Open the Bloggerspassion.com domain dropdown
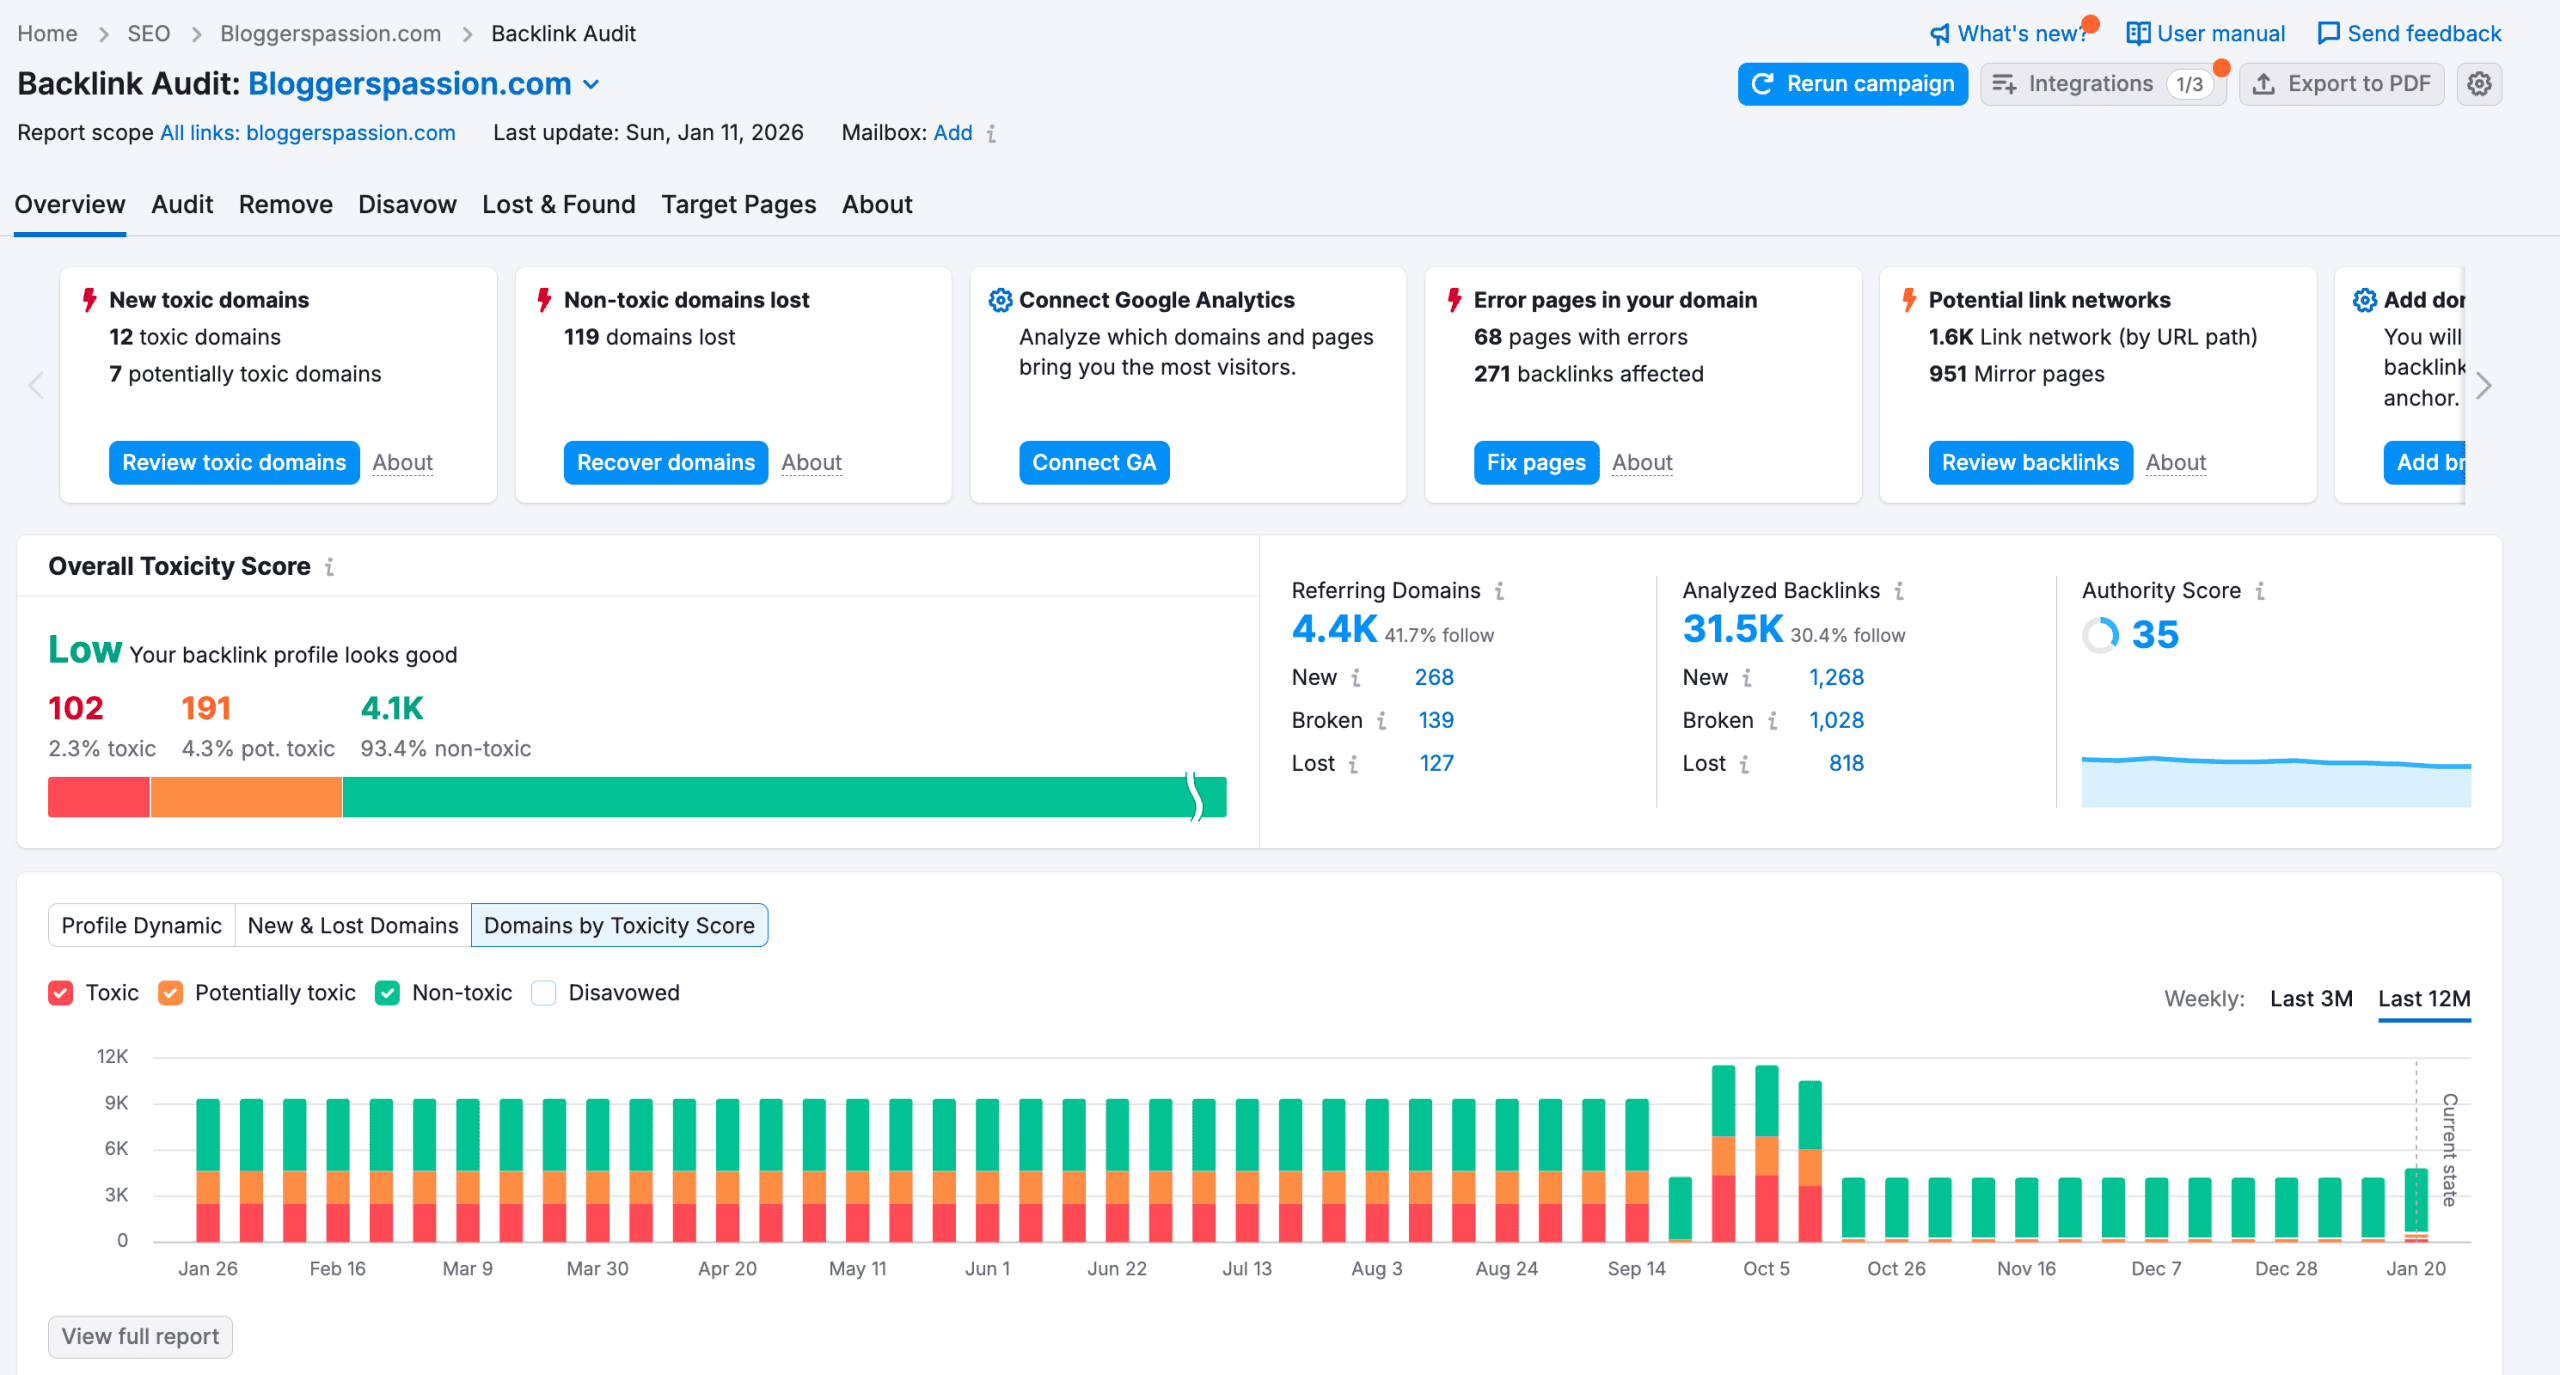Image resolution: width=2560 pixels, height=1375 pixels. coord(591,84)
